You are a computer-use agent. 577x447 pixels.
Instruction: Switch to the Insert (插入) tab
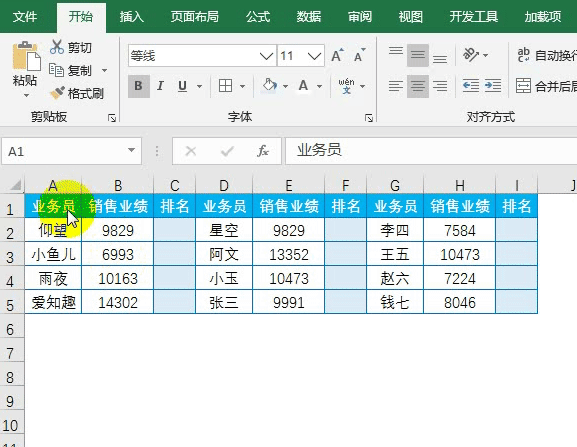pyautogui.click(x=131, y=17)
